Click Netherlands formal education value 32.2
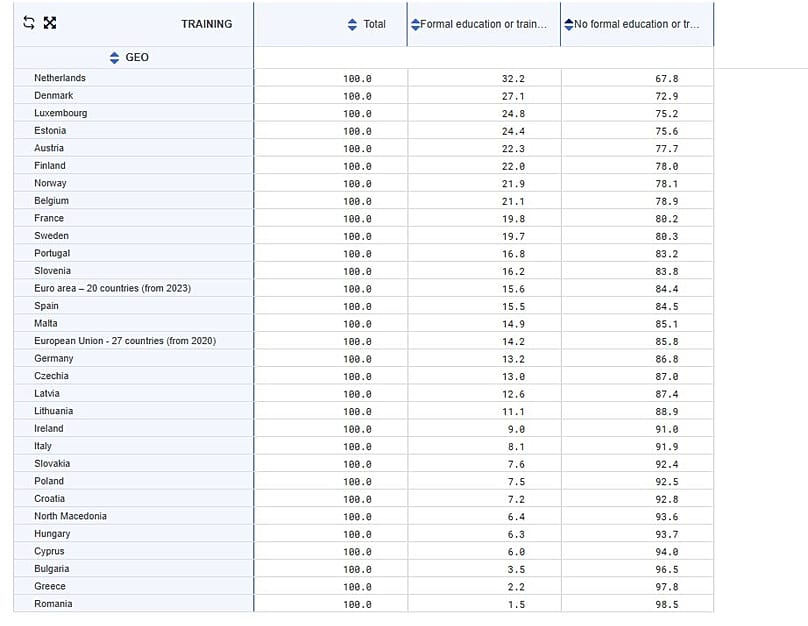 click(x=513, y=78)
